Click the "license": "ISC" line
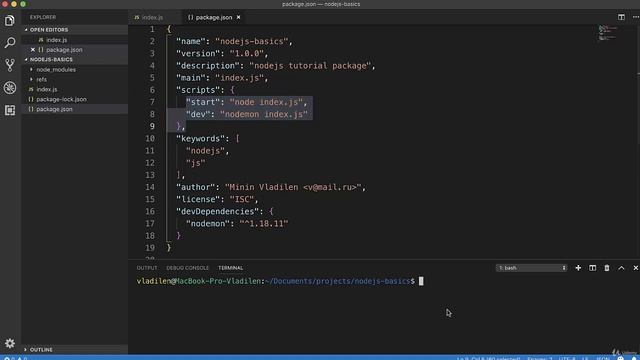Image resolution: width=640 pixels, height=360 pixels. (217, 199)
